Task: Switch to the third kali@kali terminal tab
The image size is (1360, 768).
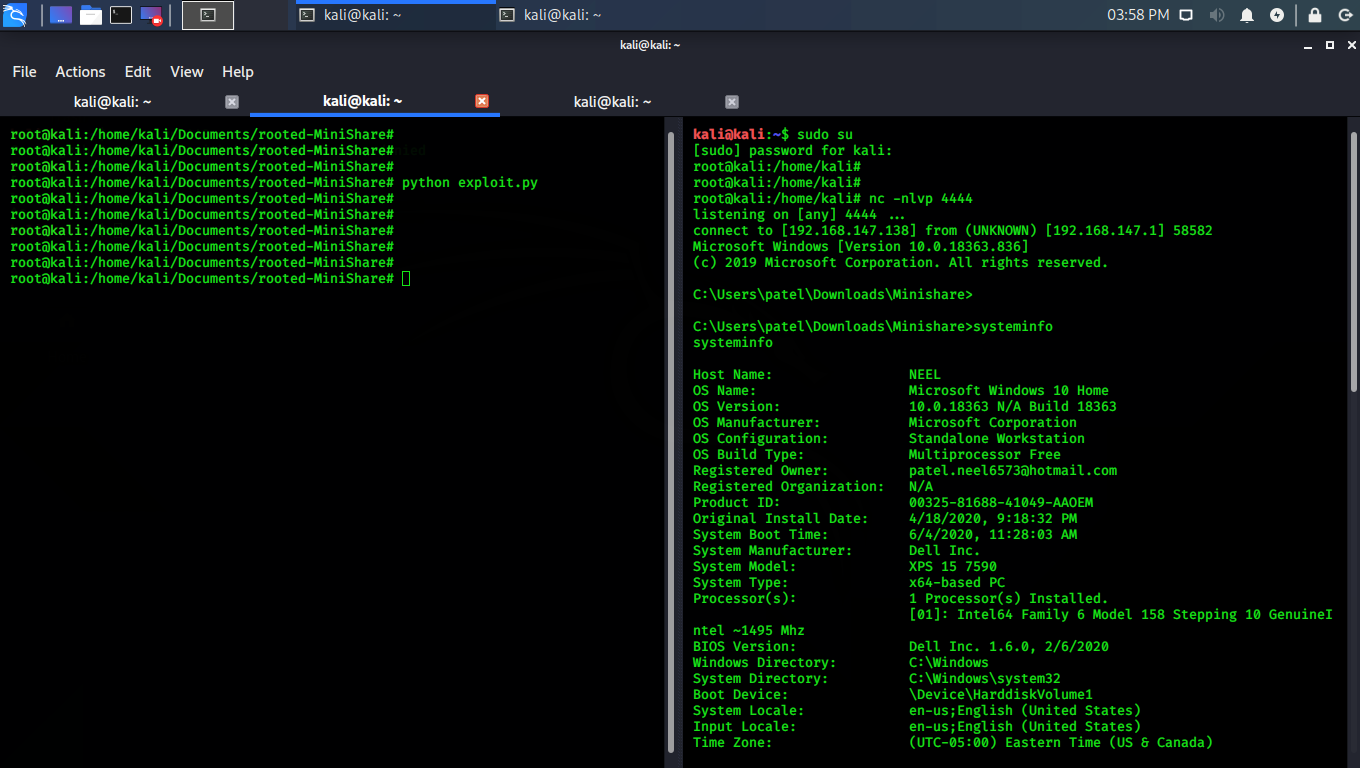Action: click(x=612, y=102)
